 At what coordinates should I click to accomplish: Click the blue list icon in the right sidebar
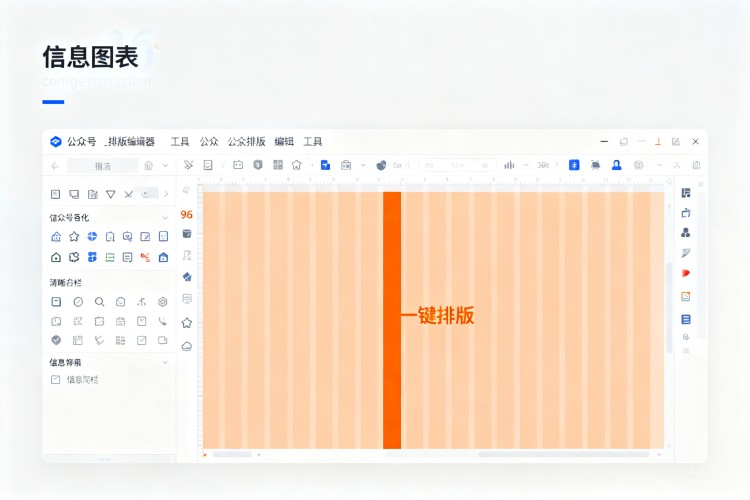(x=685, y=319)
